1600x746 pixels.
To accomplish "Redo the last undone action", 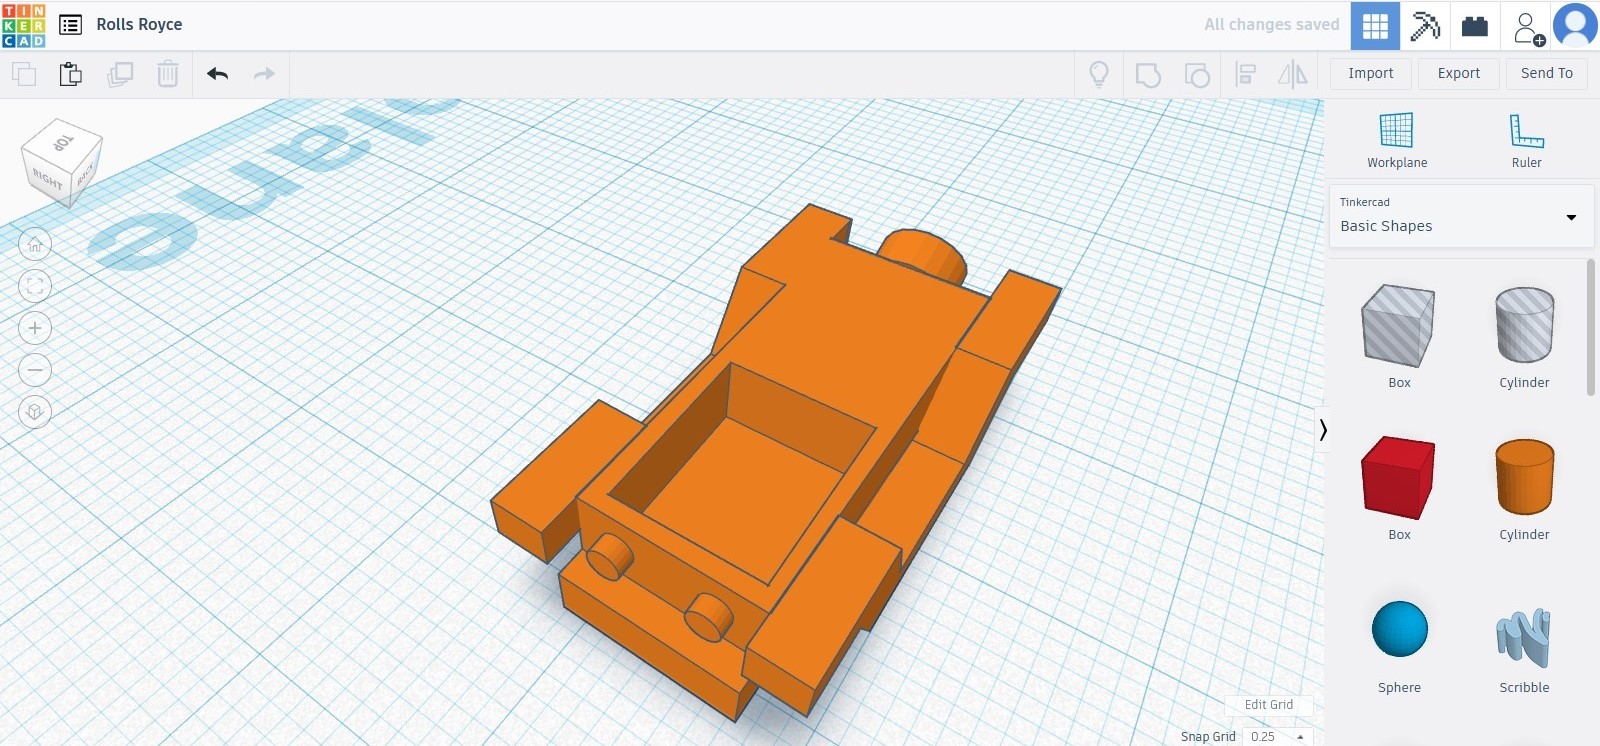I will (264, 74).
